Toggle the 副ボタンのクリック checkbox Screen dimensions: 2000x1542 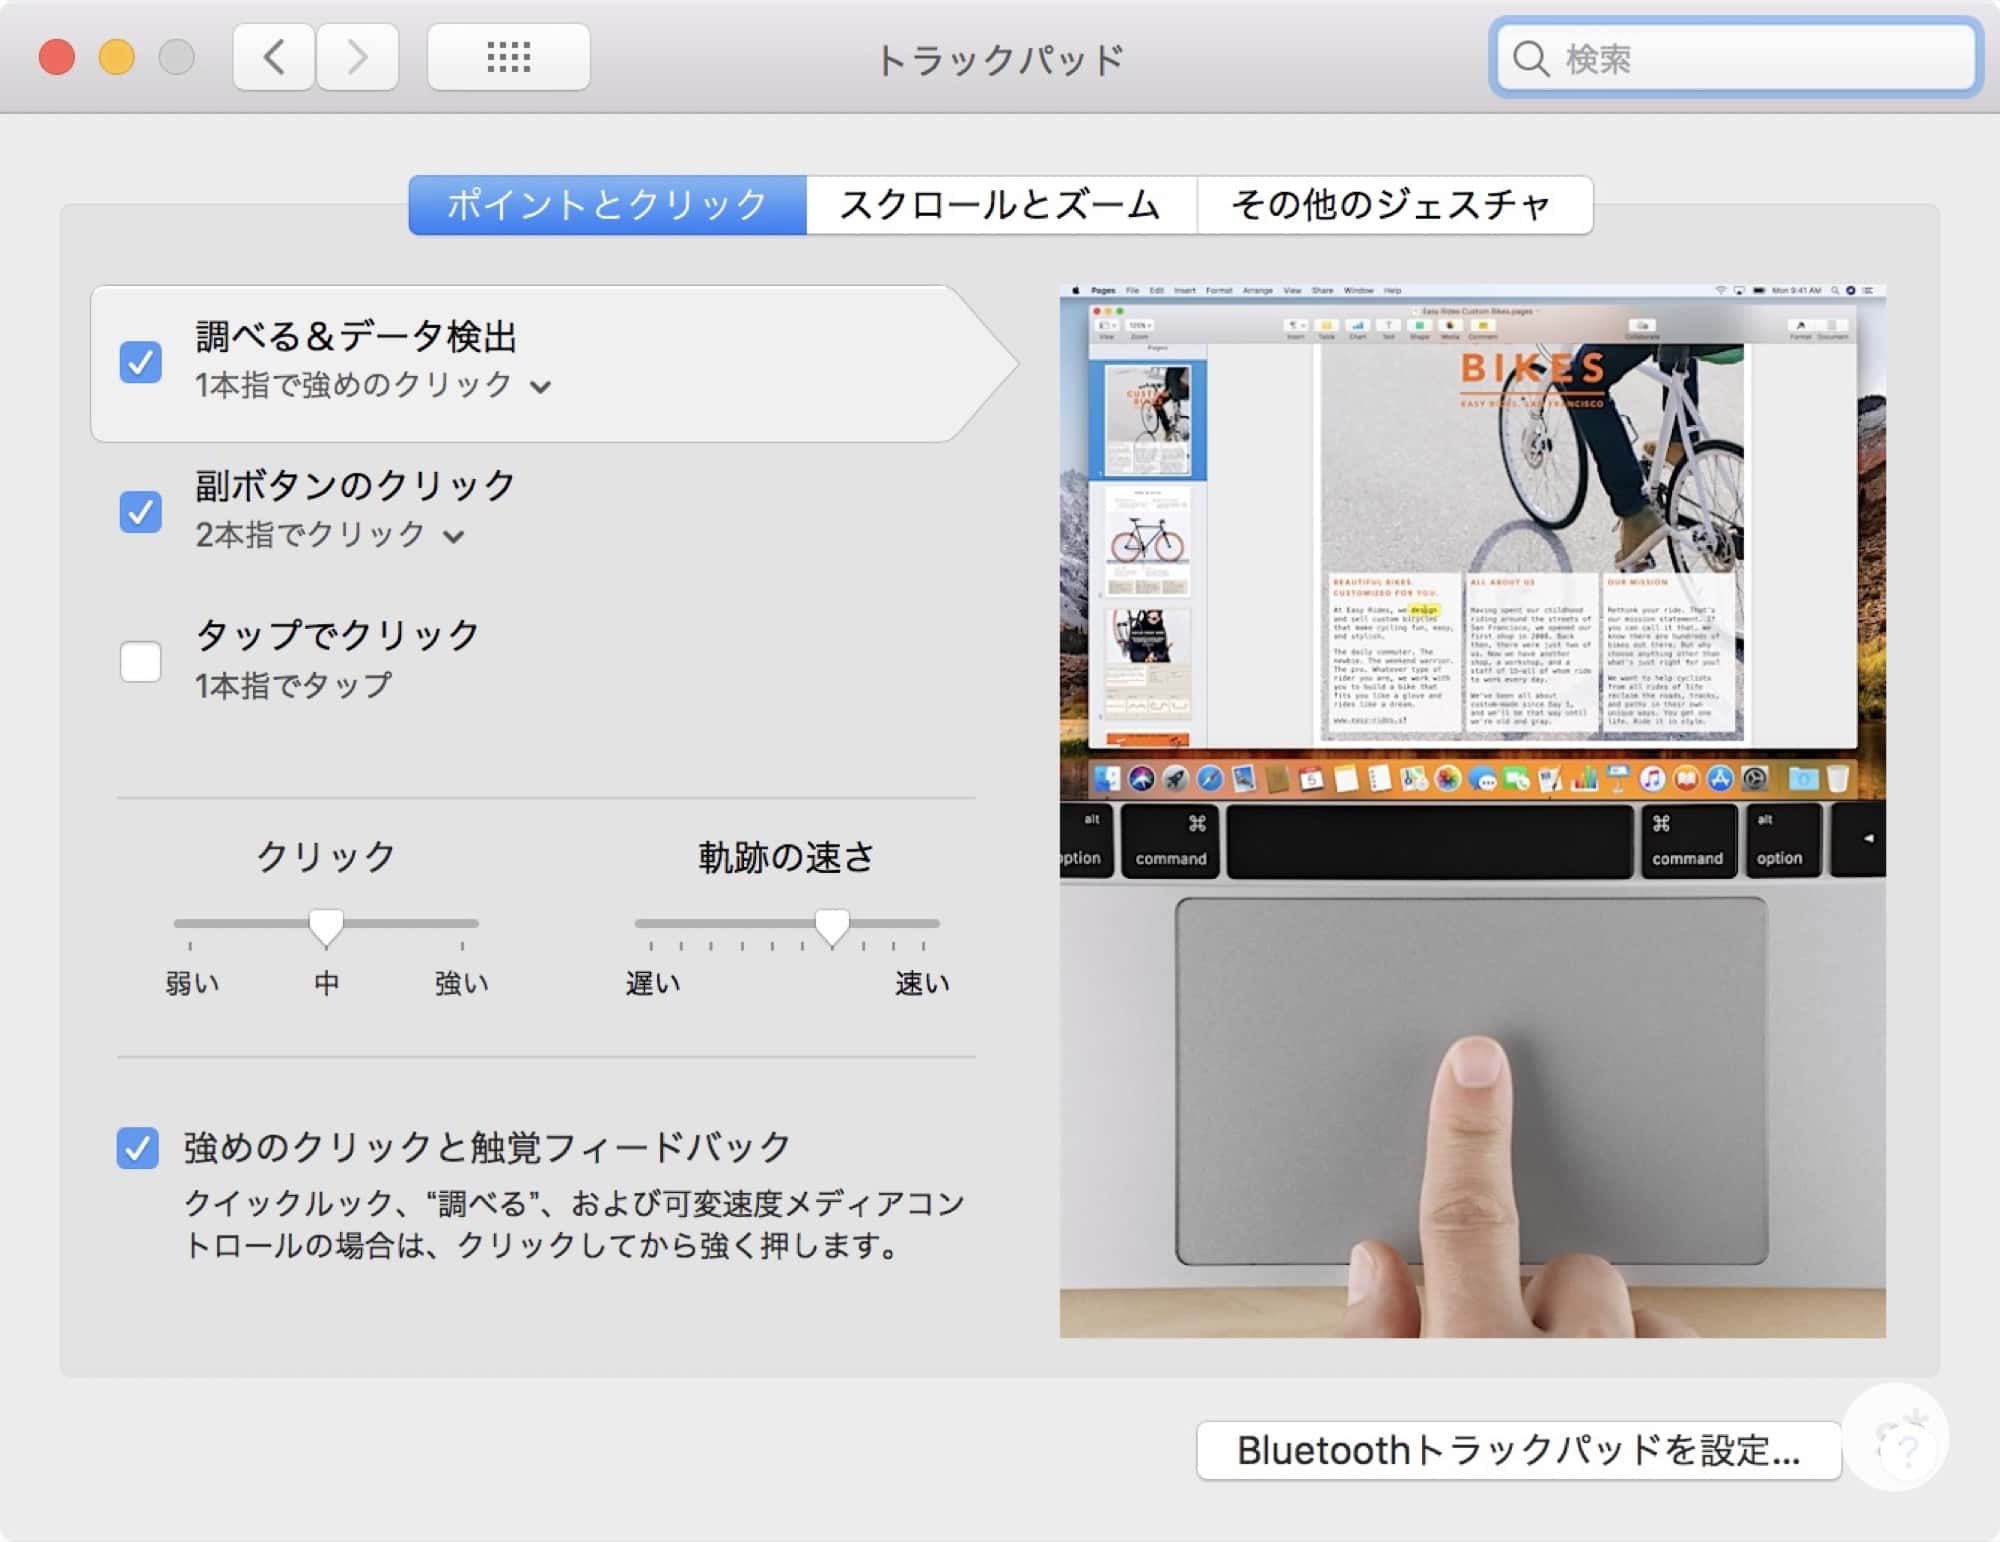click(x=140, y=512)
